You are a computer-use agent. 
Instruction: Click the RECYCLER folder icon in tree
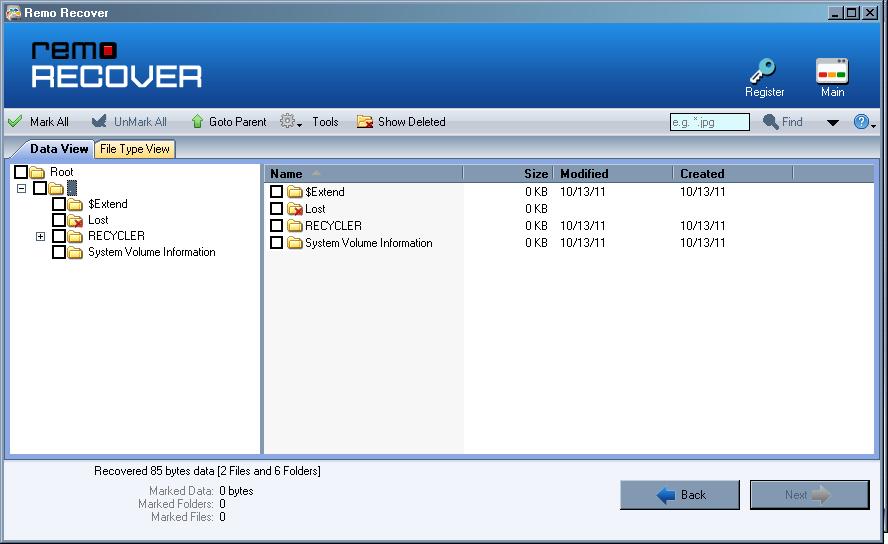click(75, 236)
